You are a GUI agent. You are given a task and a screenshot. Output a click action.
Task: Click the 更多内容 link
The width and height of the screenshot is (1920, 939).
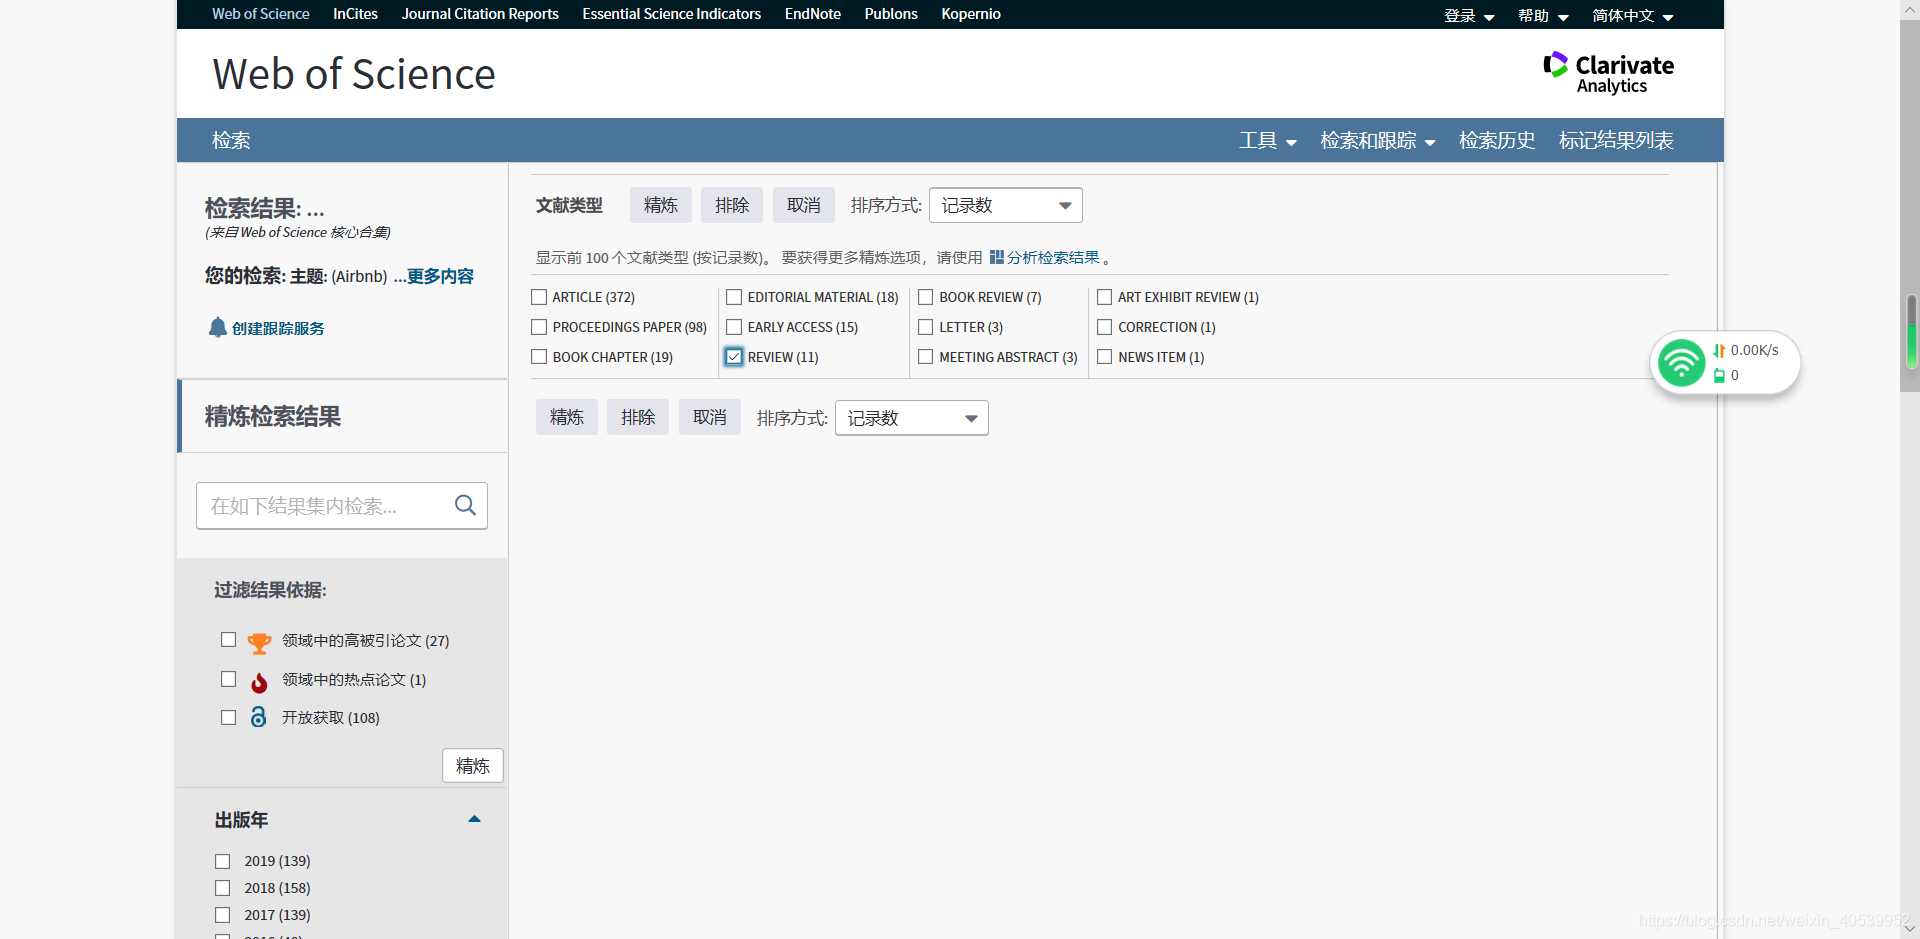(440, 276)
